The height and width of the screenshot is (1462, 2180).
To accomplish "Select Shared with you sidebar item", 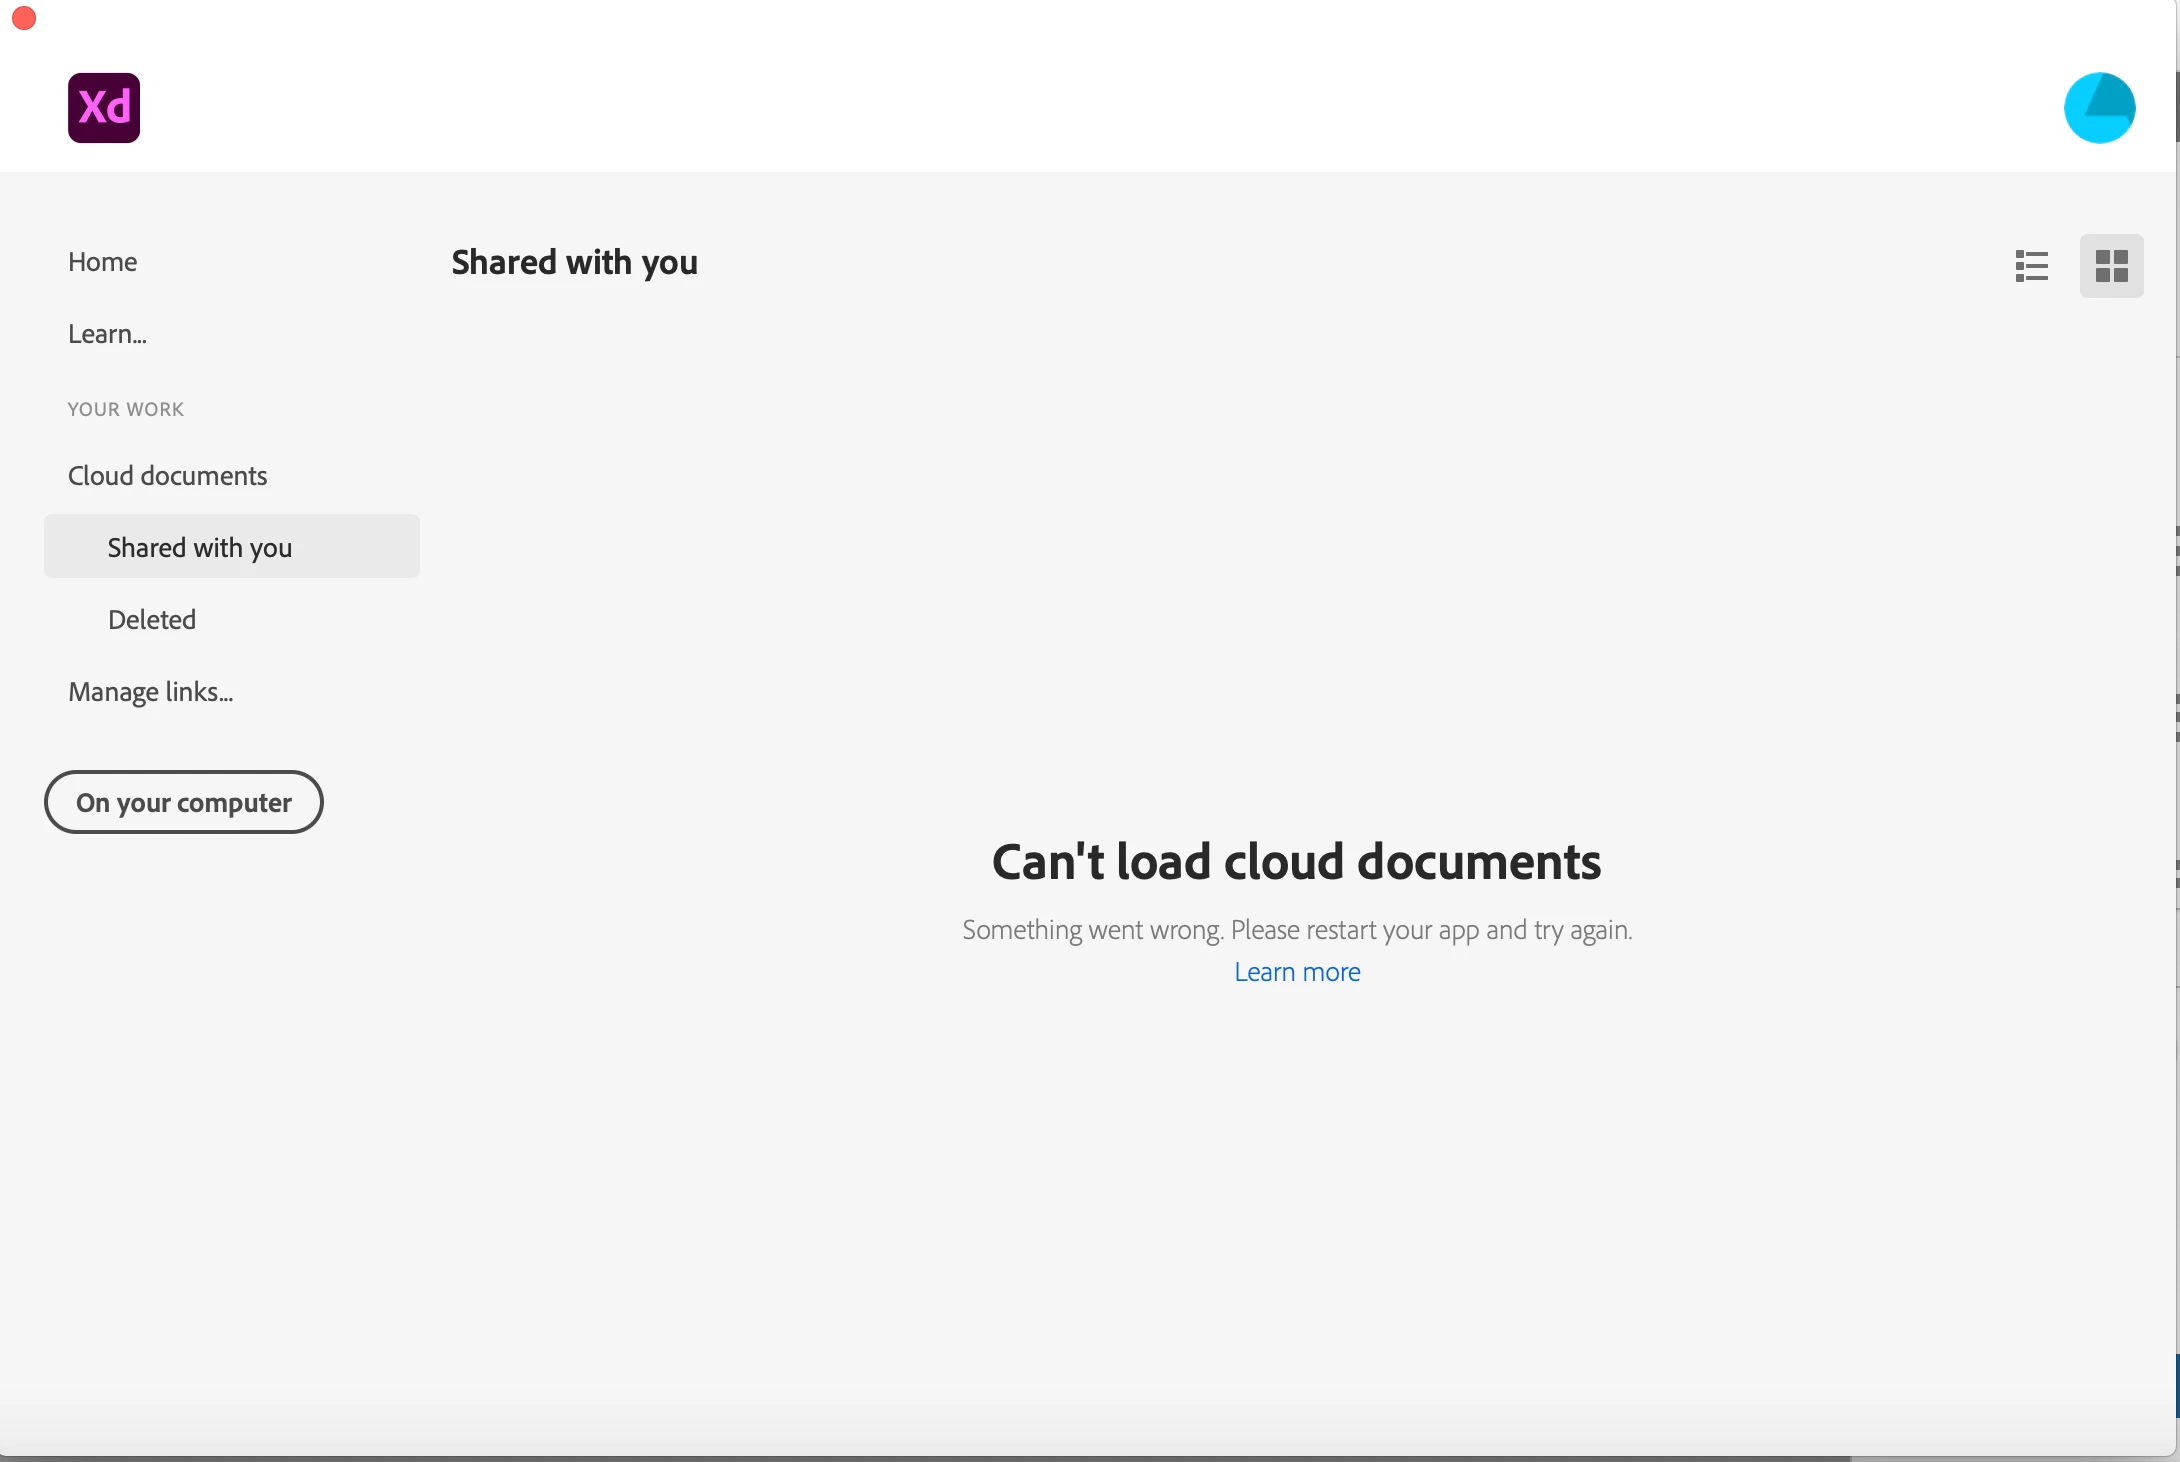I will tap(200, 547).
